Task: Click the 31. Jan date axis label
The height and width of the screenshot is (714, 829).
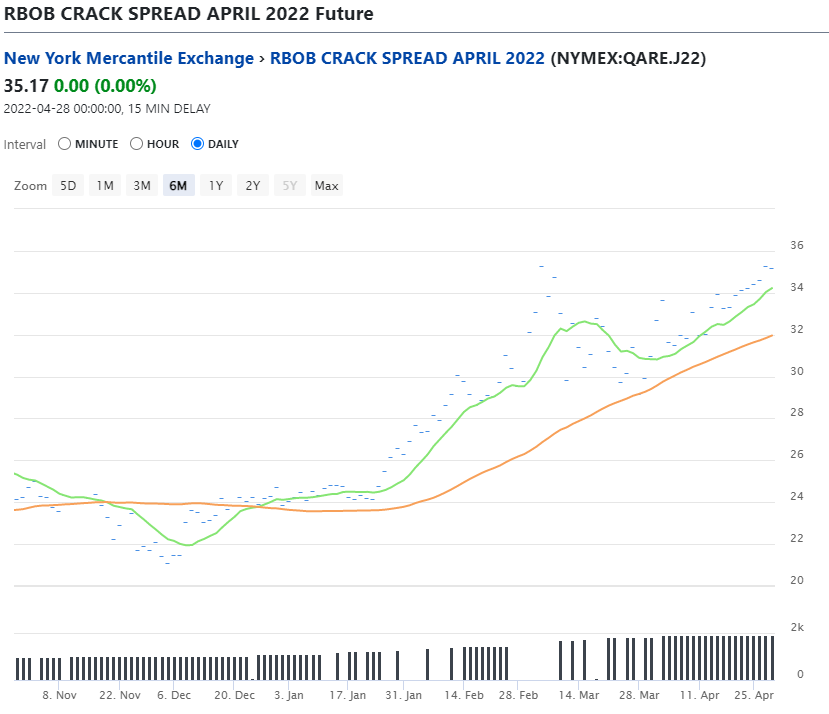Action: [x=403, y=695]
